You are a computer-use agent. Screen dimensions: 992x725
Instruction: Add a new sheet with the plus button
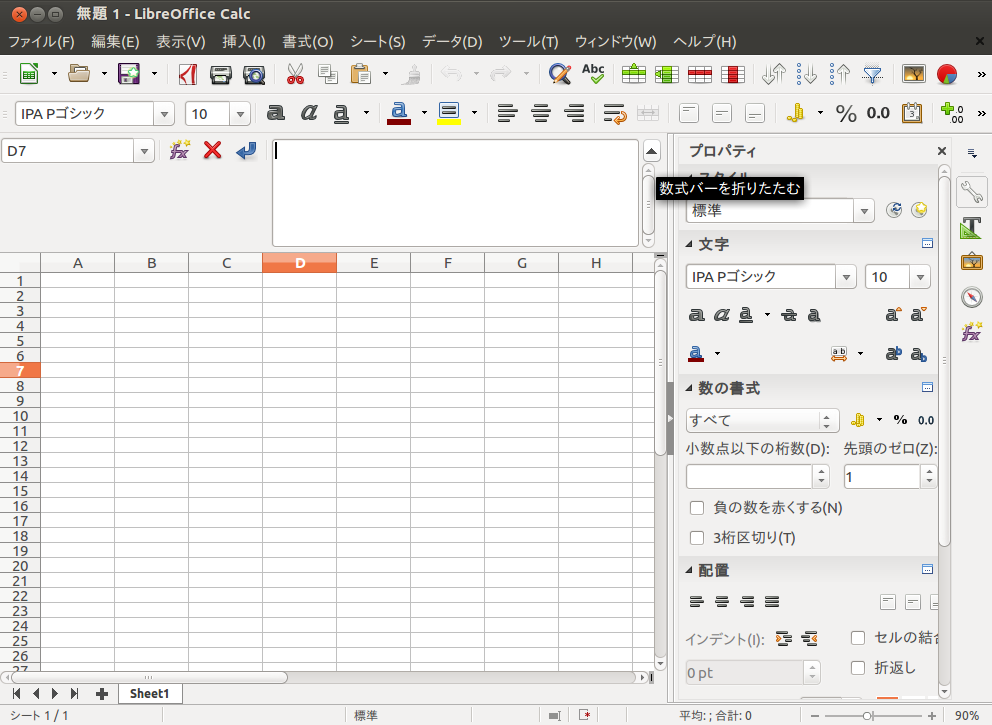click(x=101, y=694)
